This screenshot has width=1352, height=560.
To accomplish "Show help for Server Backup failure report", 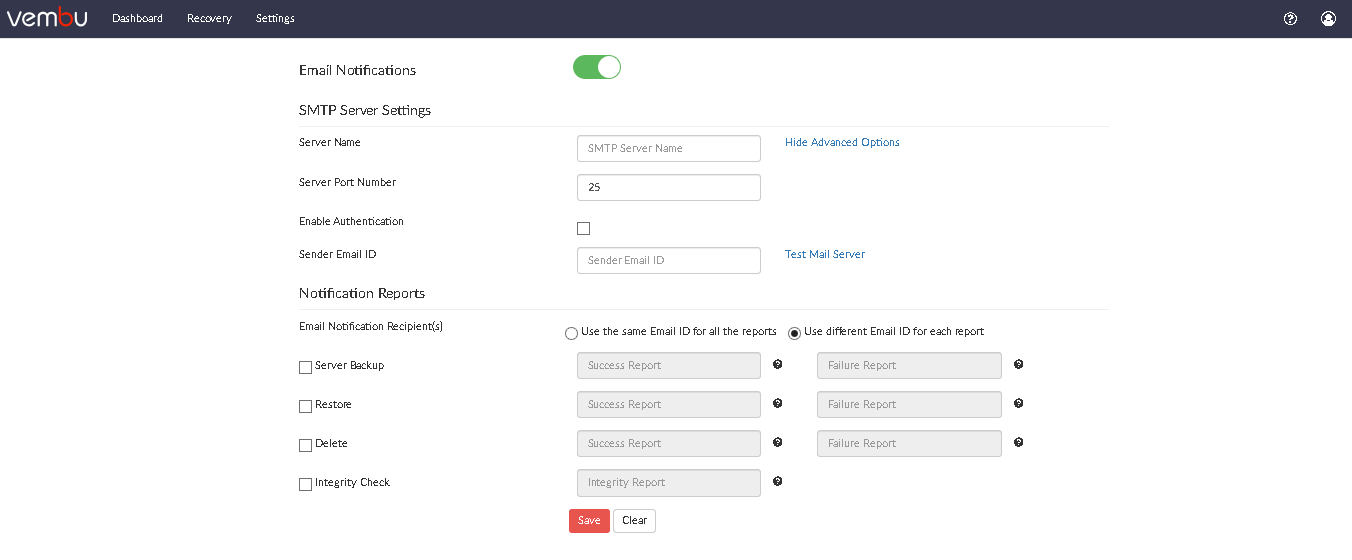I will [1018, 365].
